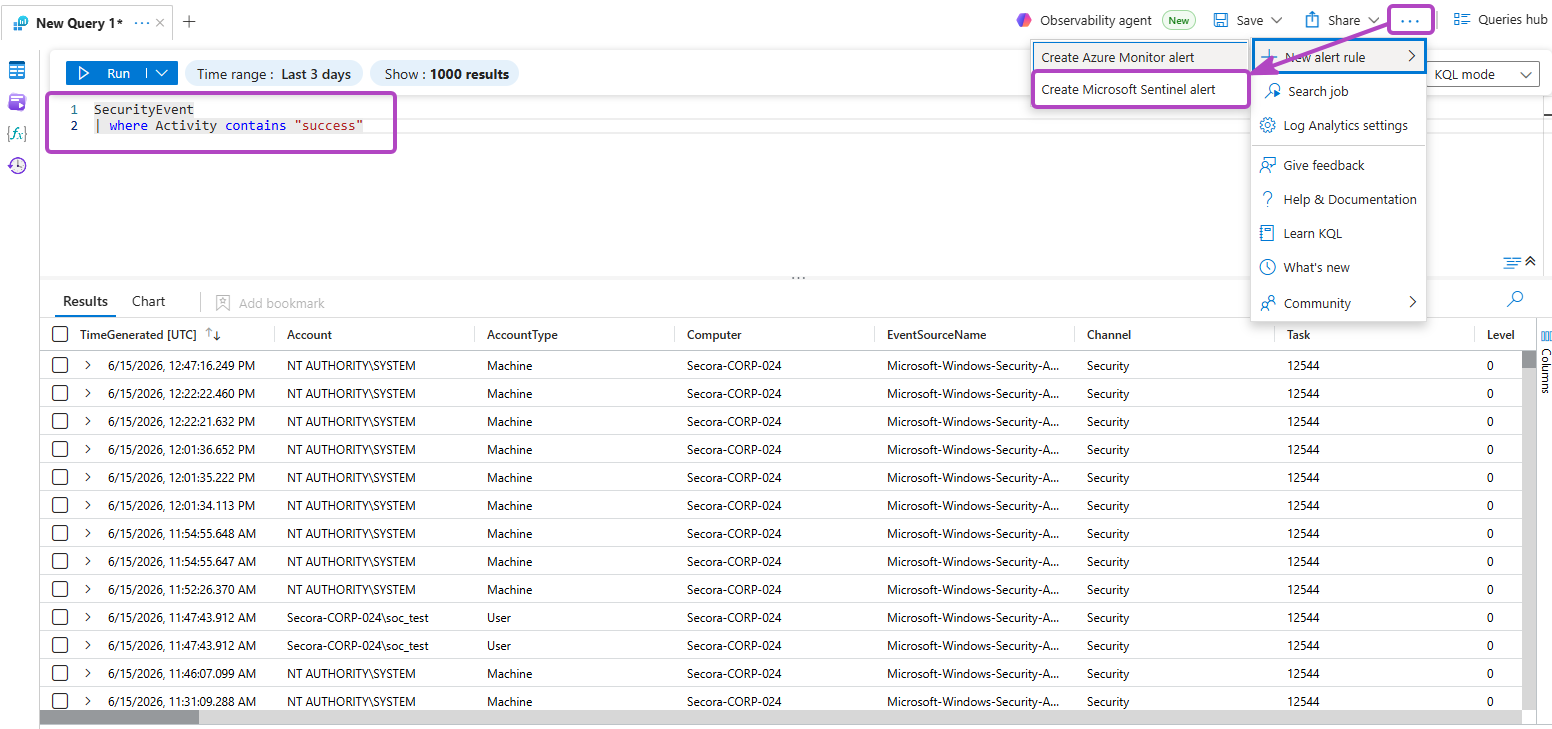Click the search results magnifier icon

coord(1515,298)
